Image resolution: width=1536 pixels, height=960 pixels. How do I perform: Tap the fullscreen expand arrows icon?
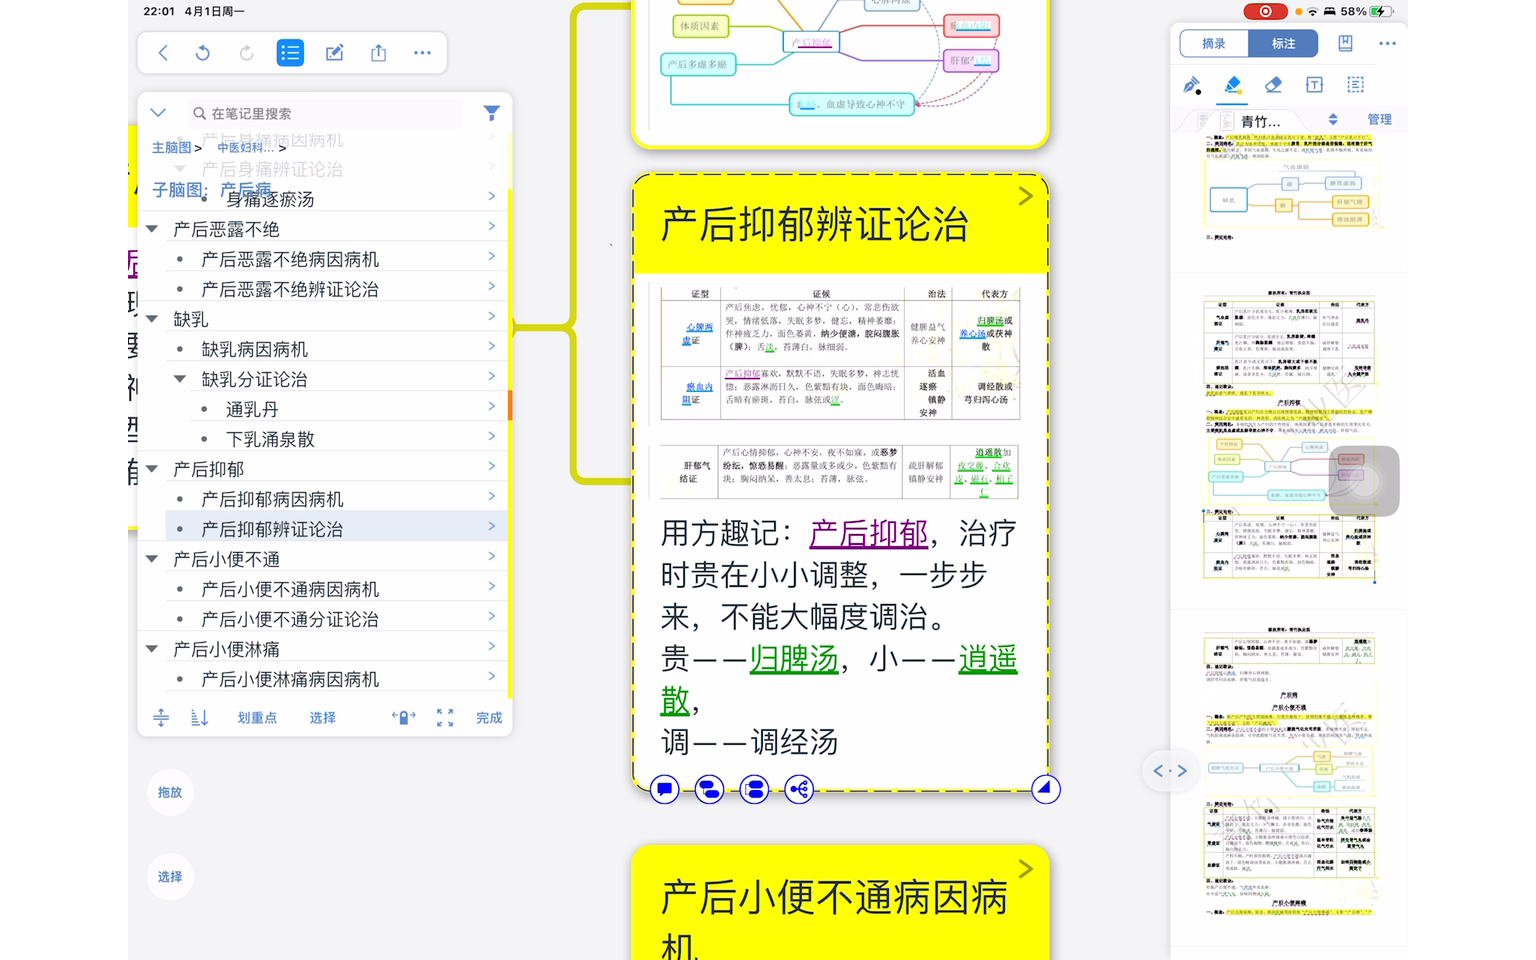445,718
